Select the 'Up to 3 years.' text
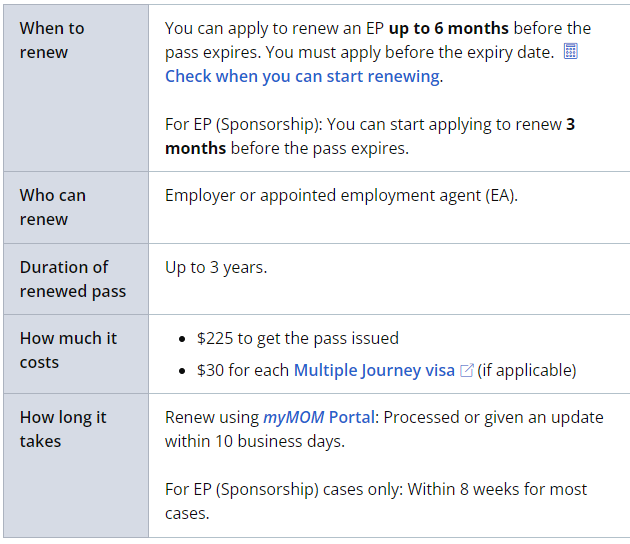630x544 pixels. coord(216,267)
